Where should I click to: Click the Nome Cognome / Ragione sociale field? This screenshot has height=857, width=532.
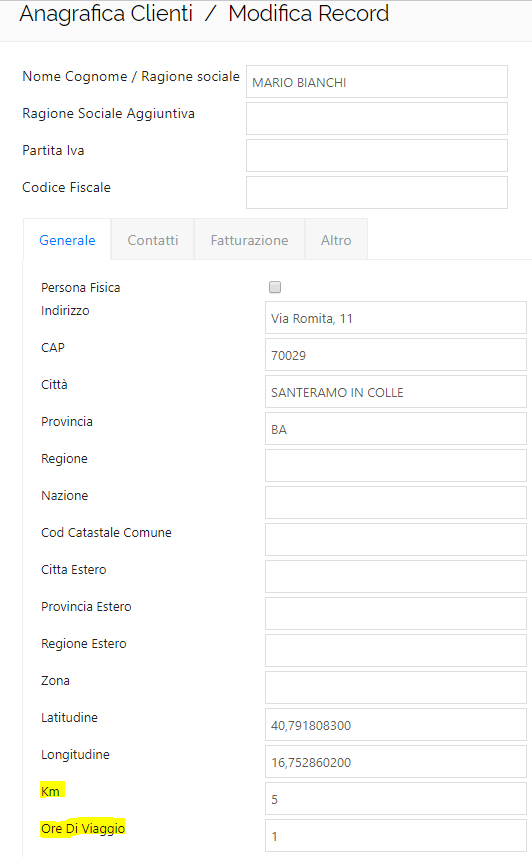coord(377,81)
